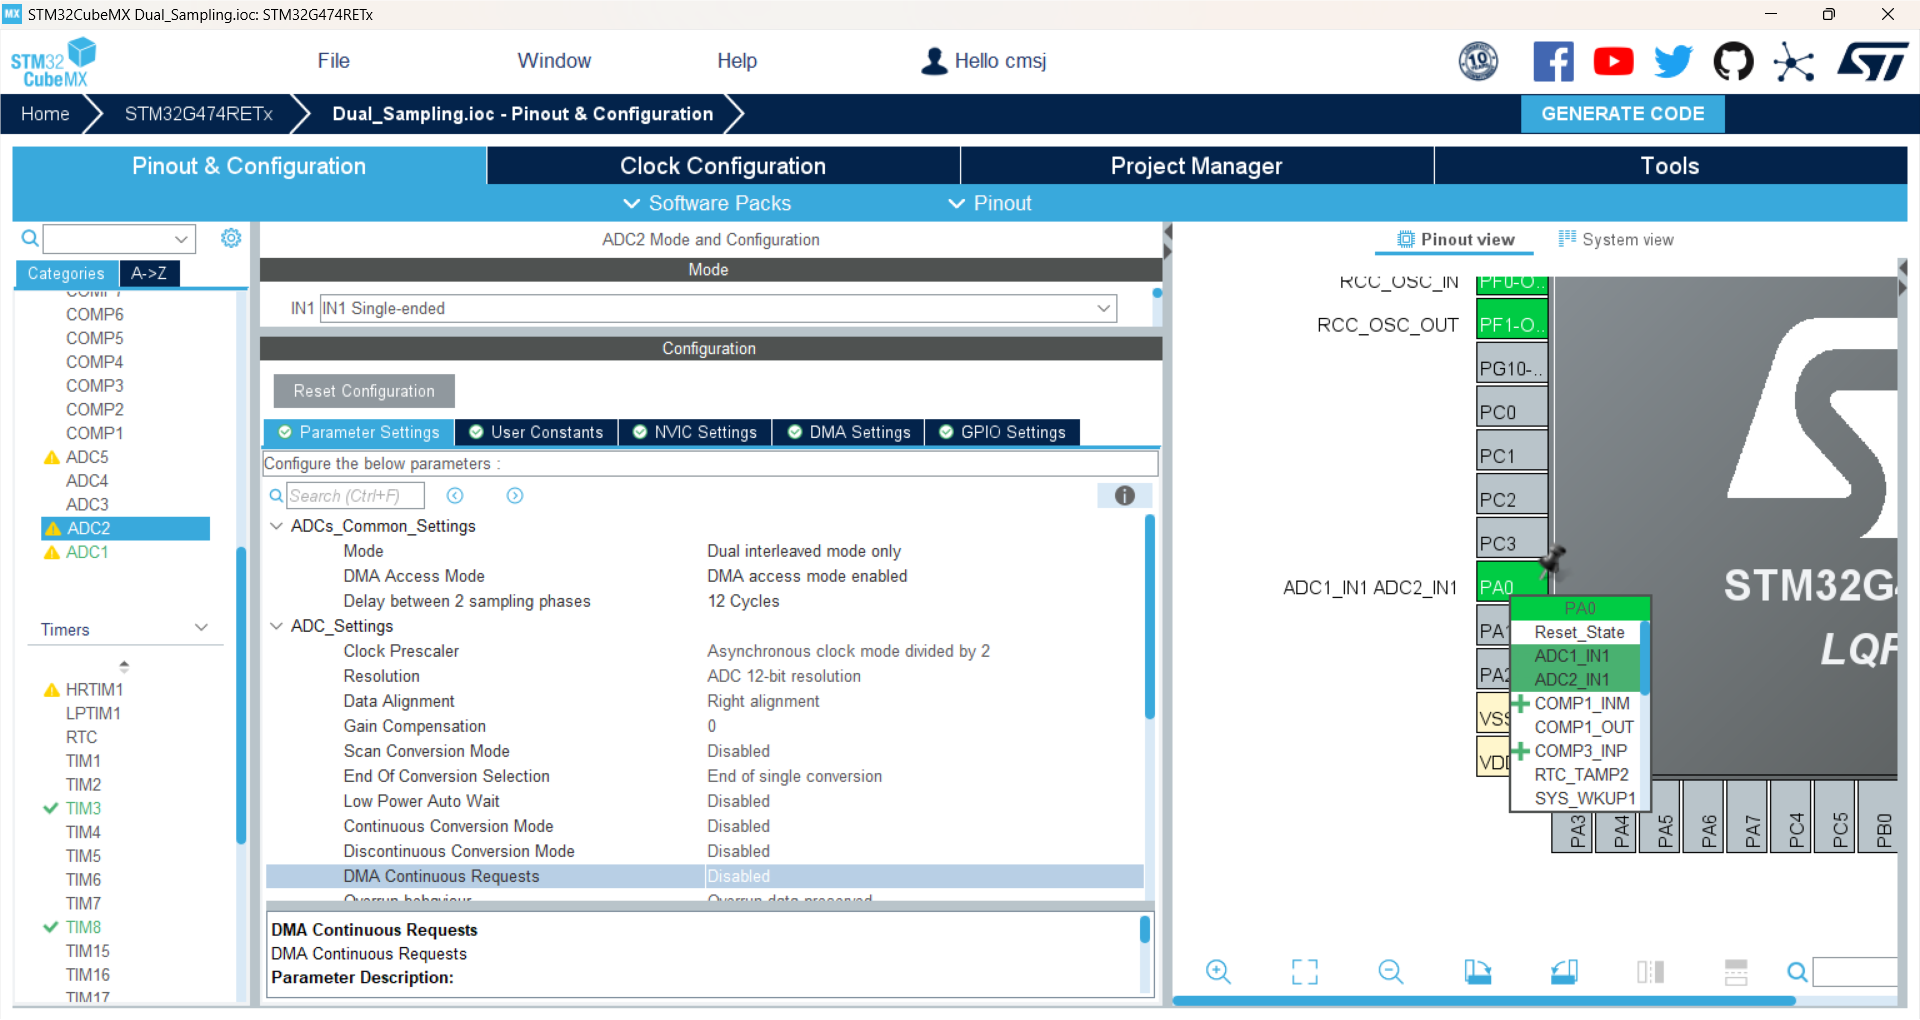
Task: Collapse the Timers category
Action: [201, 628]
